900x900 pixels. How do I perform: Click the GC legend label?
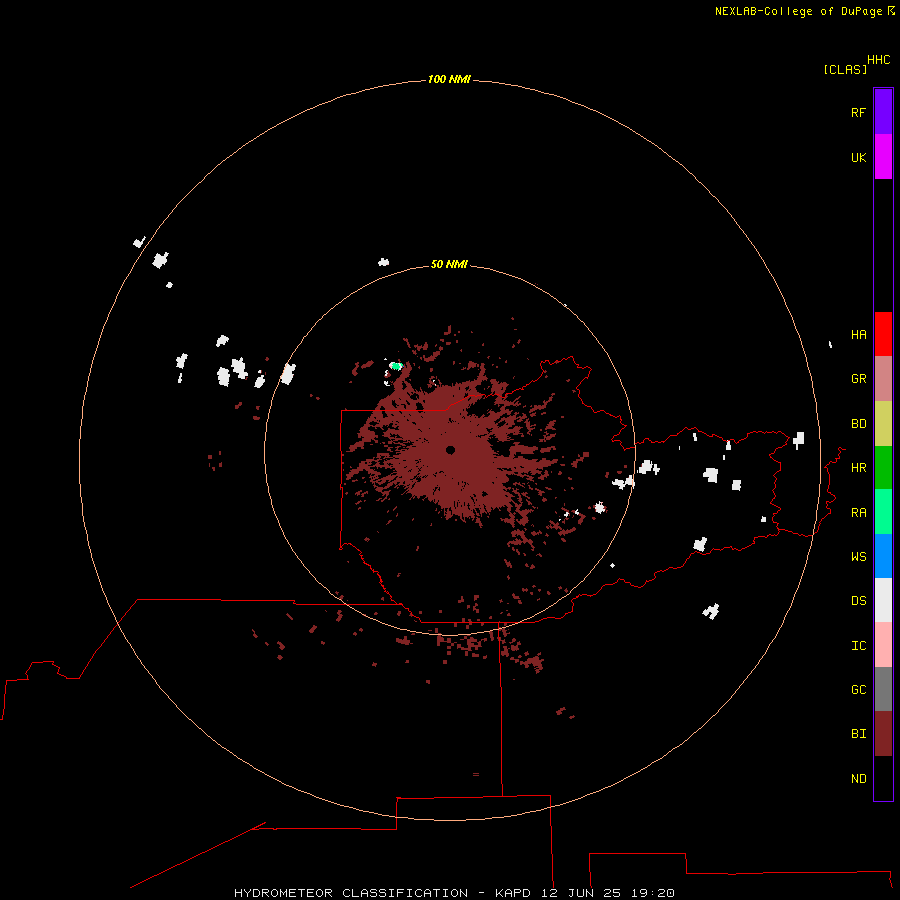point(858,690)
